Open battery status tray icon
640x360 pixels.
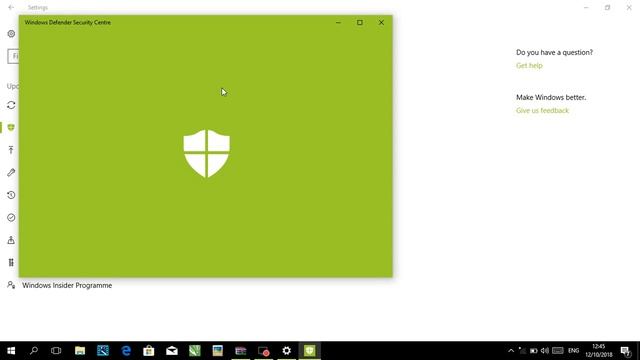533,351
